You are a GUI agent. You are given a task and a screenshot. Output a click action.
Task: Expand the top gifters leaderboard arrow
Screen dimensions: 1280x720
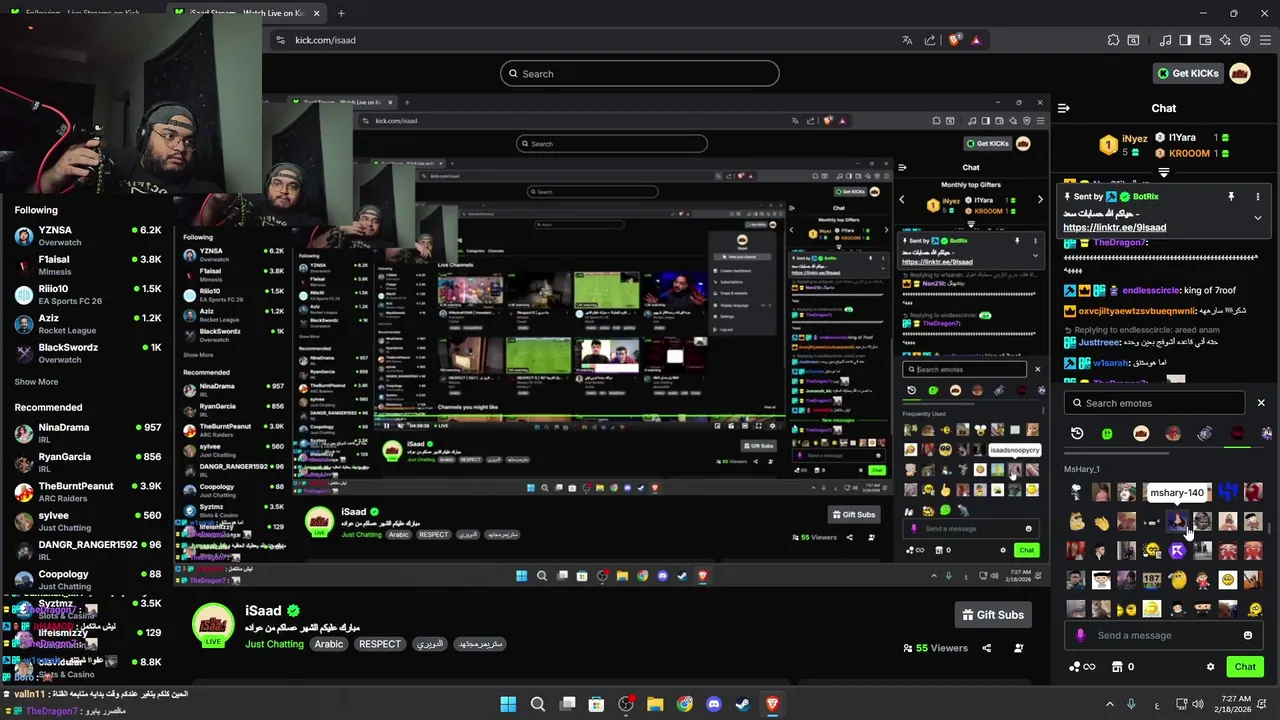pyautogui.click(x=1164, y=173)
